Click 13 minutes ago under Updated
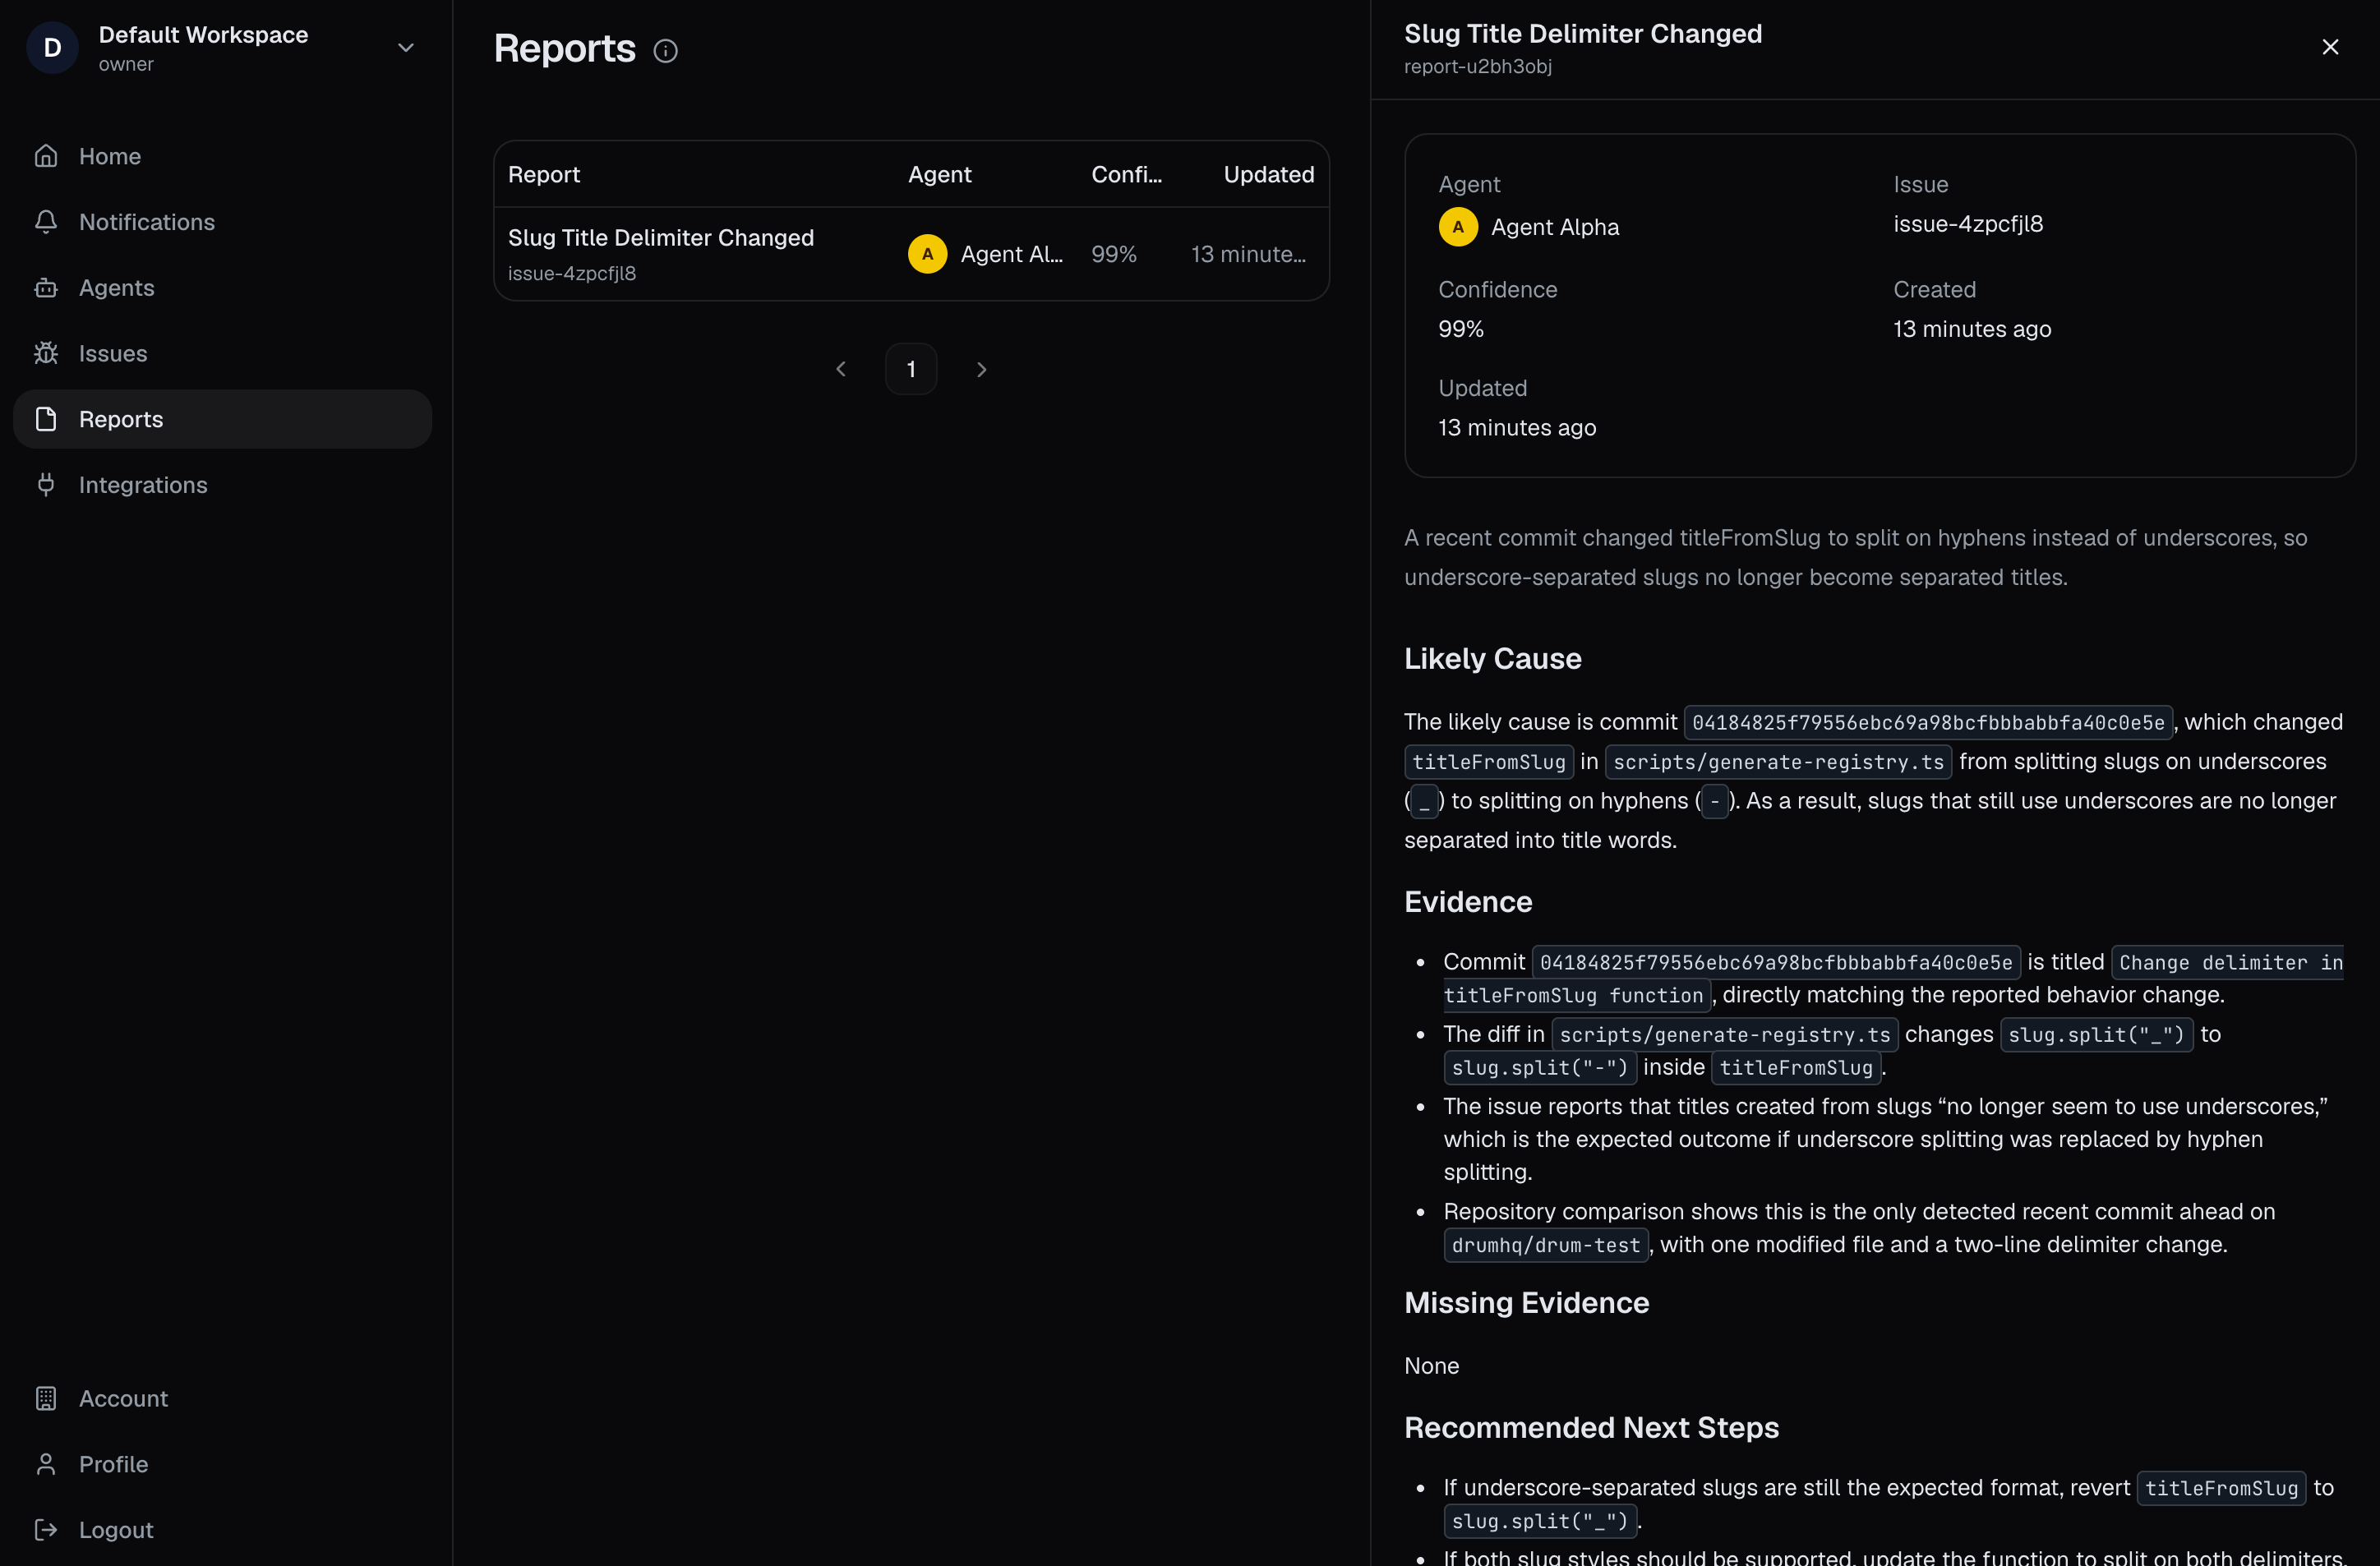Viewport: 2380px width, 1566px height. pos(1517,428)
